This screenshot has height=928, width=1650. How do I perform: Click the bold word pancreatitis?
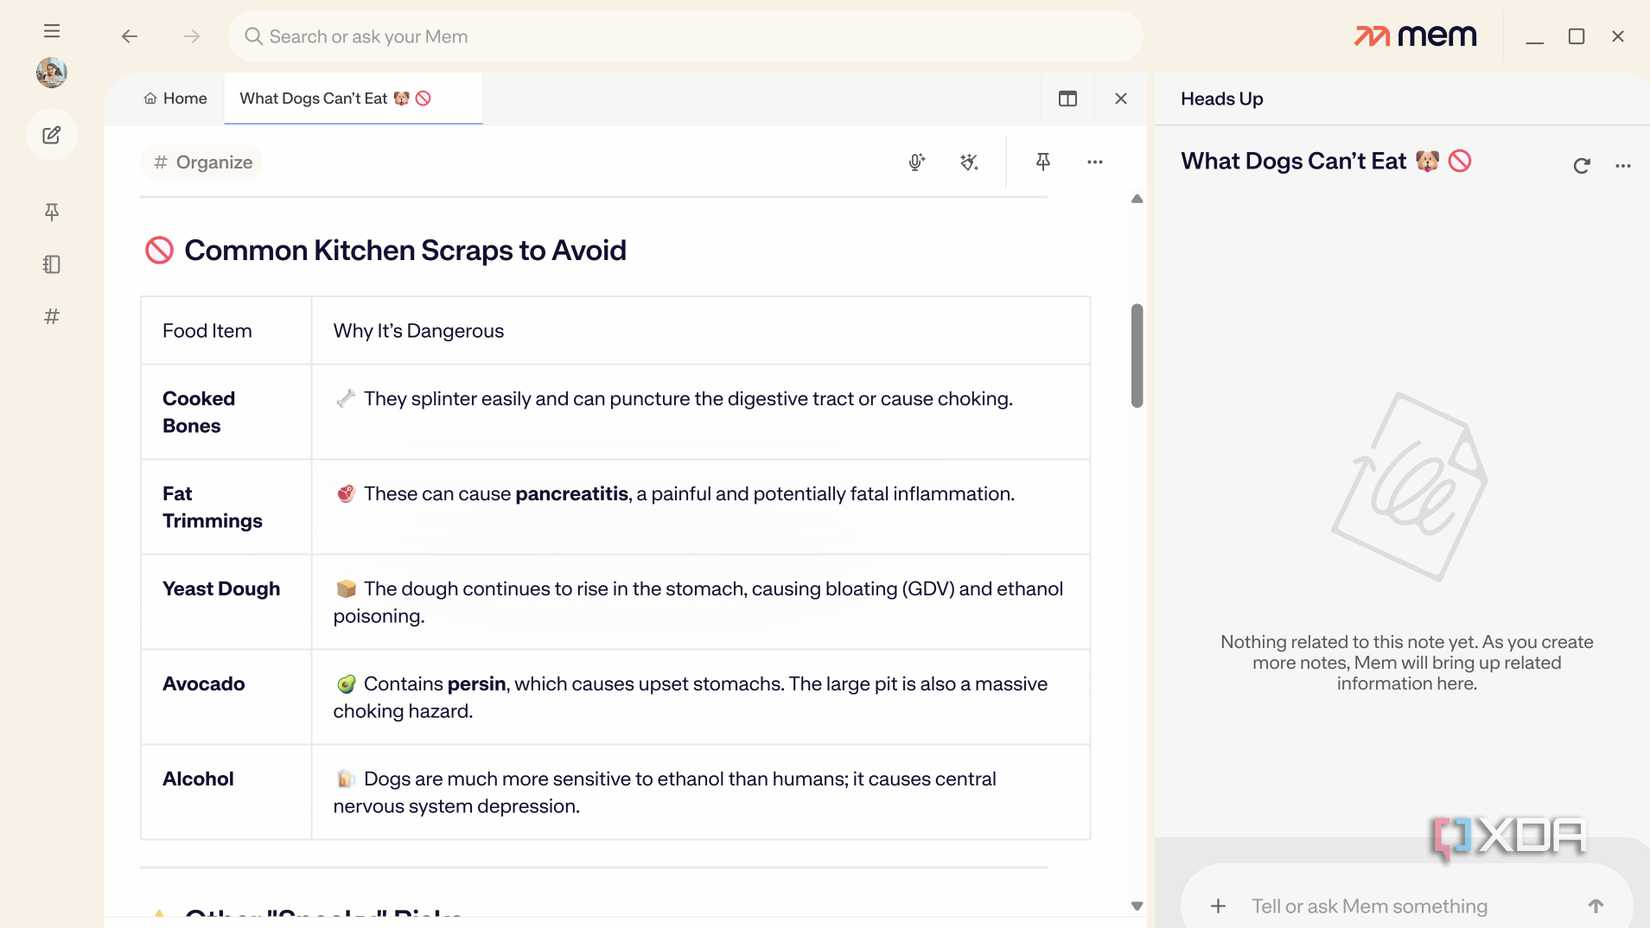click(572, 494)
